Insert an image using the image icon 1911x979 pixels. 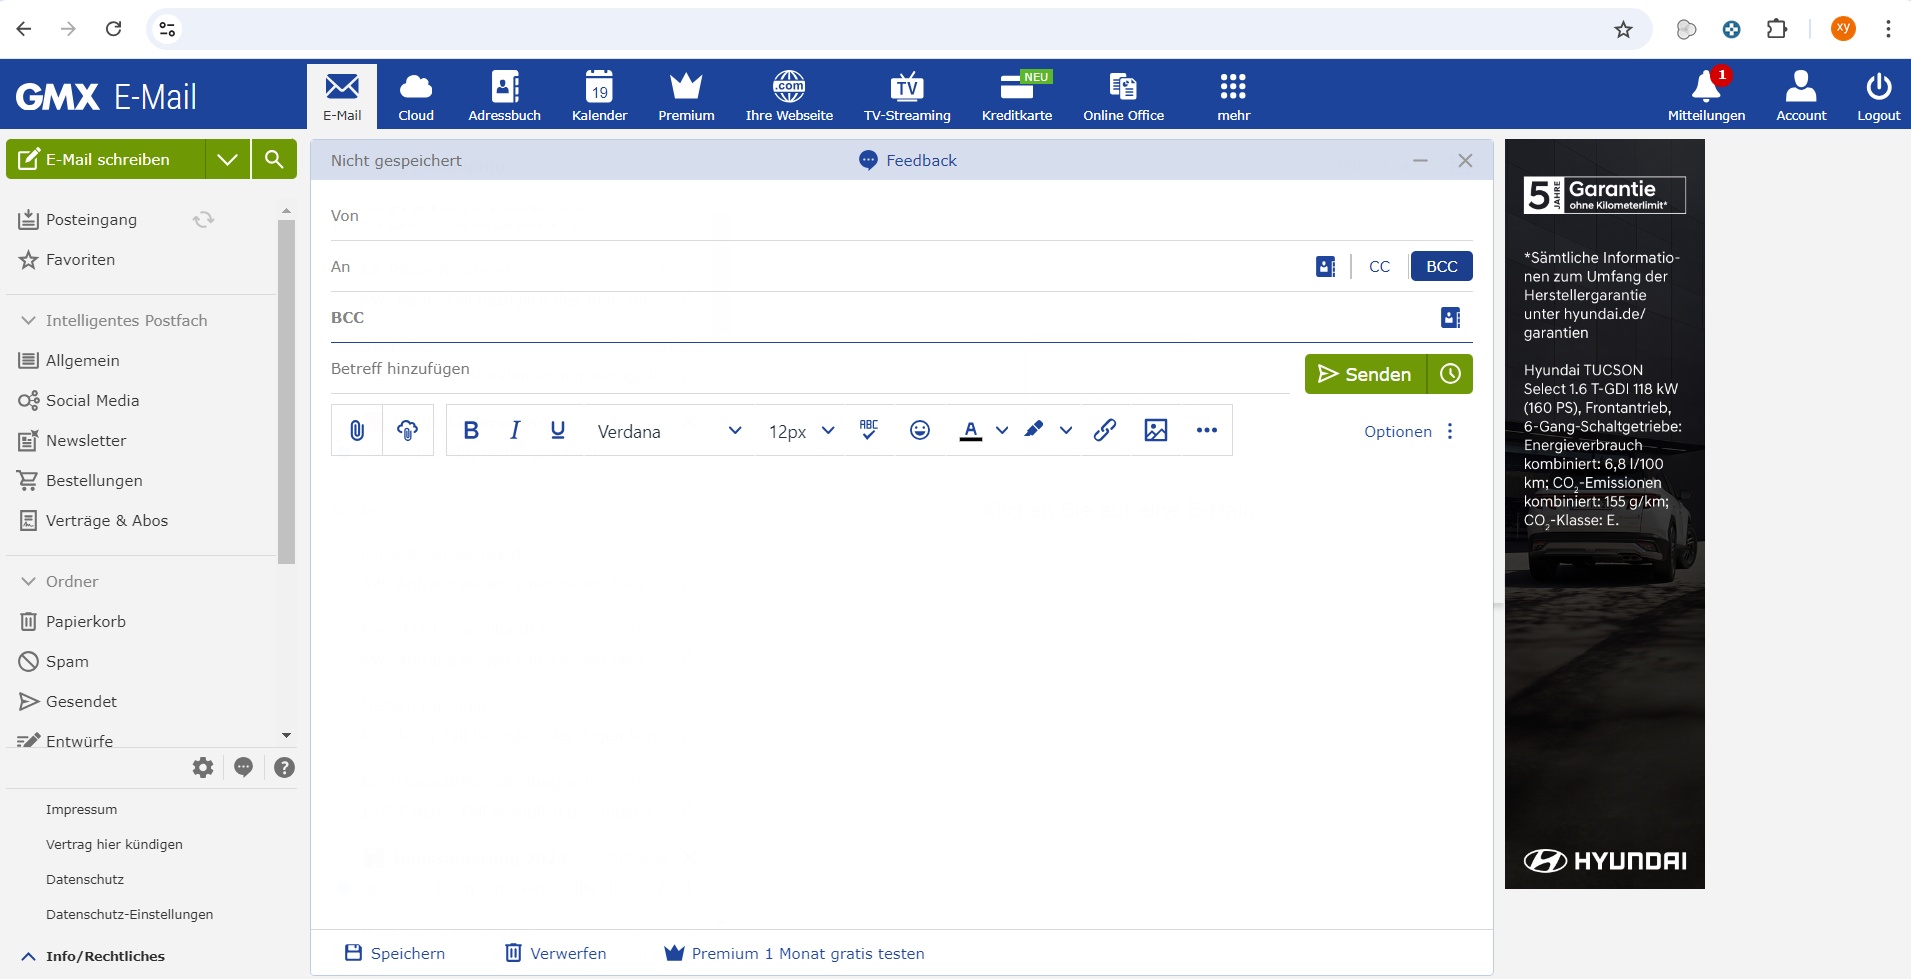point(1156,430)
